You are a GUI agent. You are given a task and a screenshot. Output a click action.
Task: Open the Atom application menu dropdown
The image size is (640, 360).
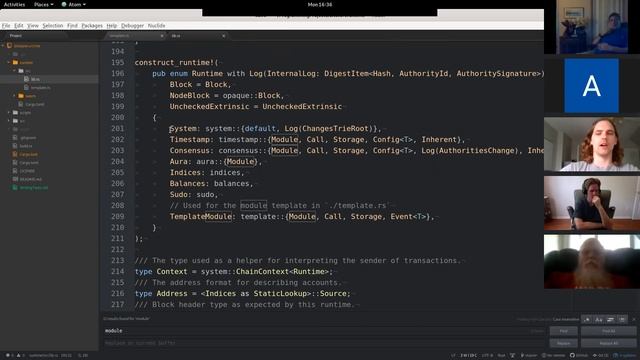point(73,4)
